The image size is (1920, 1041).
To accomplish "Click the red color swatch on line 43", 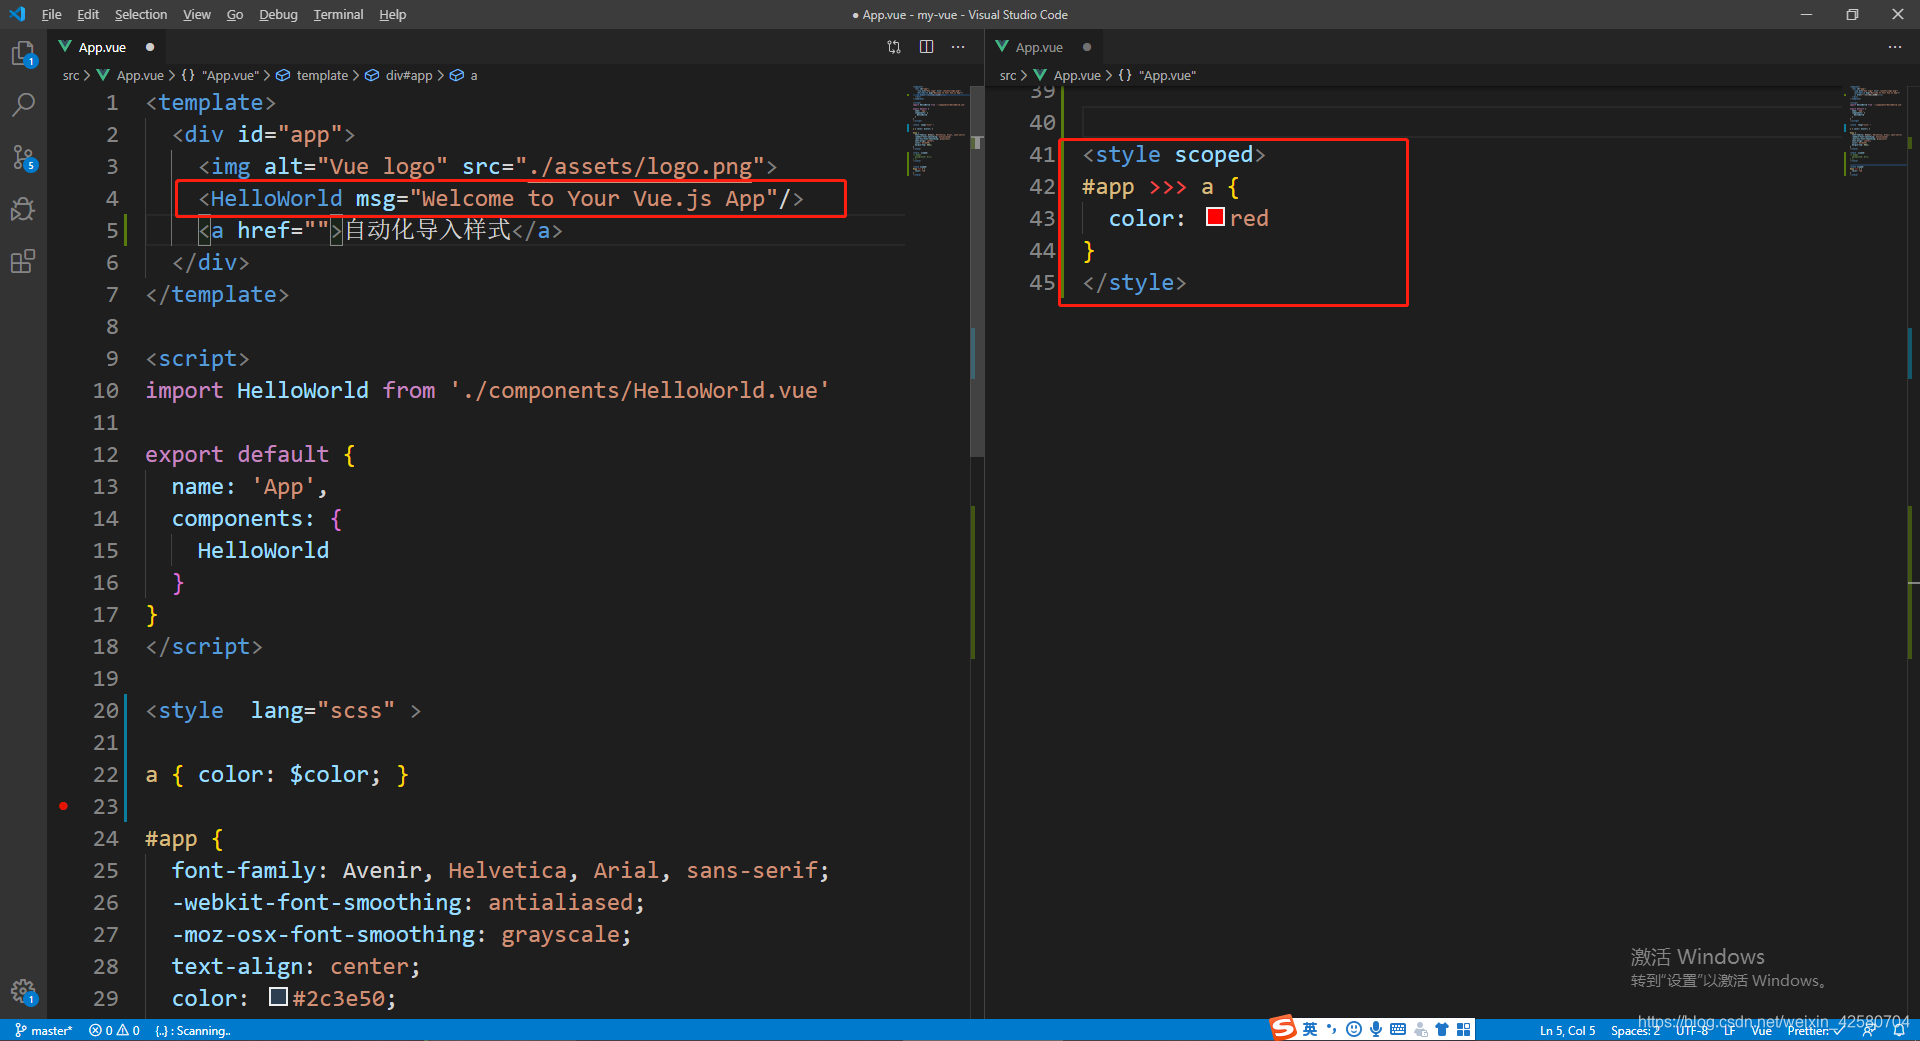I will (1215, 217).
